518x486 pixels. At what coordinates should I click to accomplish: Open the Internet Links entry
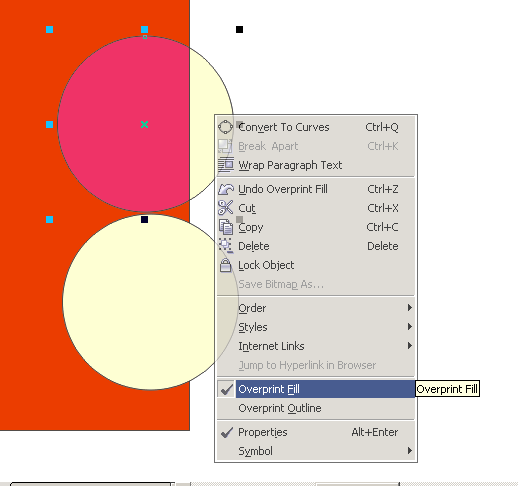pos(316,346)
